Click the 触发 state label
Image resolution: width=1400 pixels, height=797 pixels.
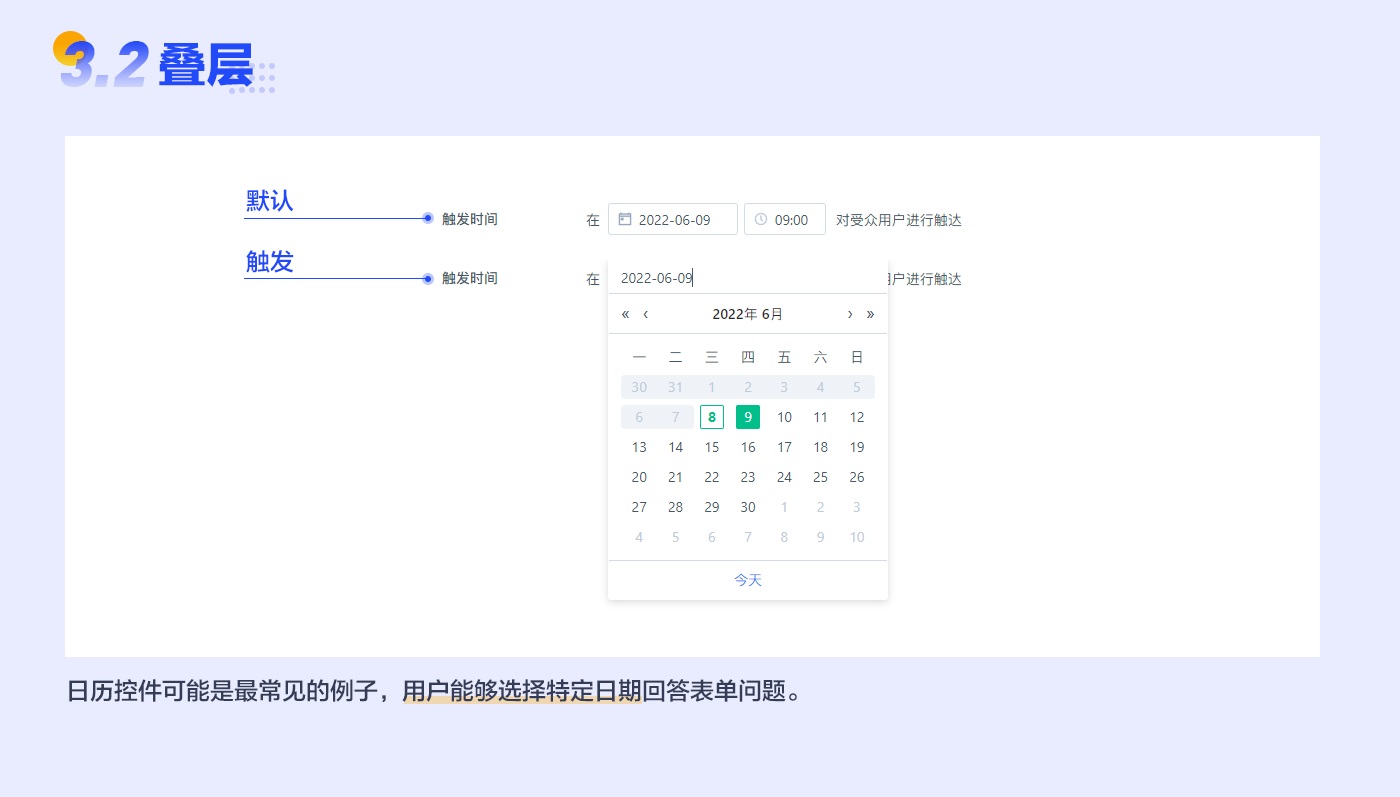tap(270, 261)
